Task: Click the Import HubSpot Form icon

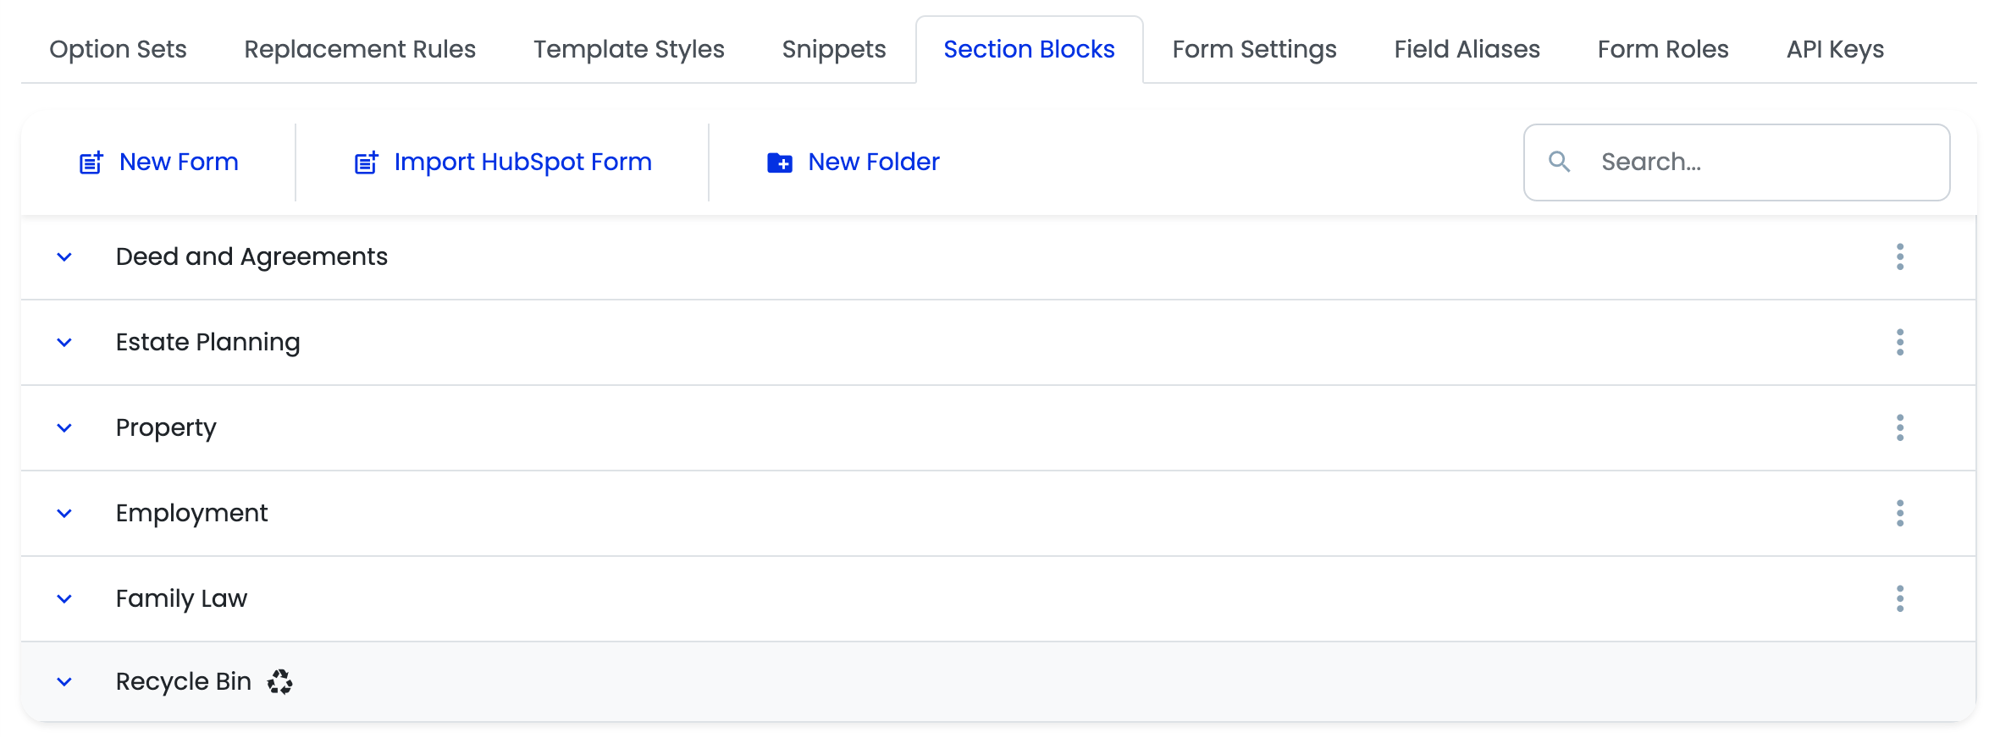Action: click(x=366, y=161)
